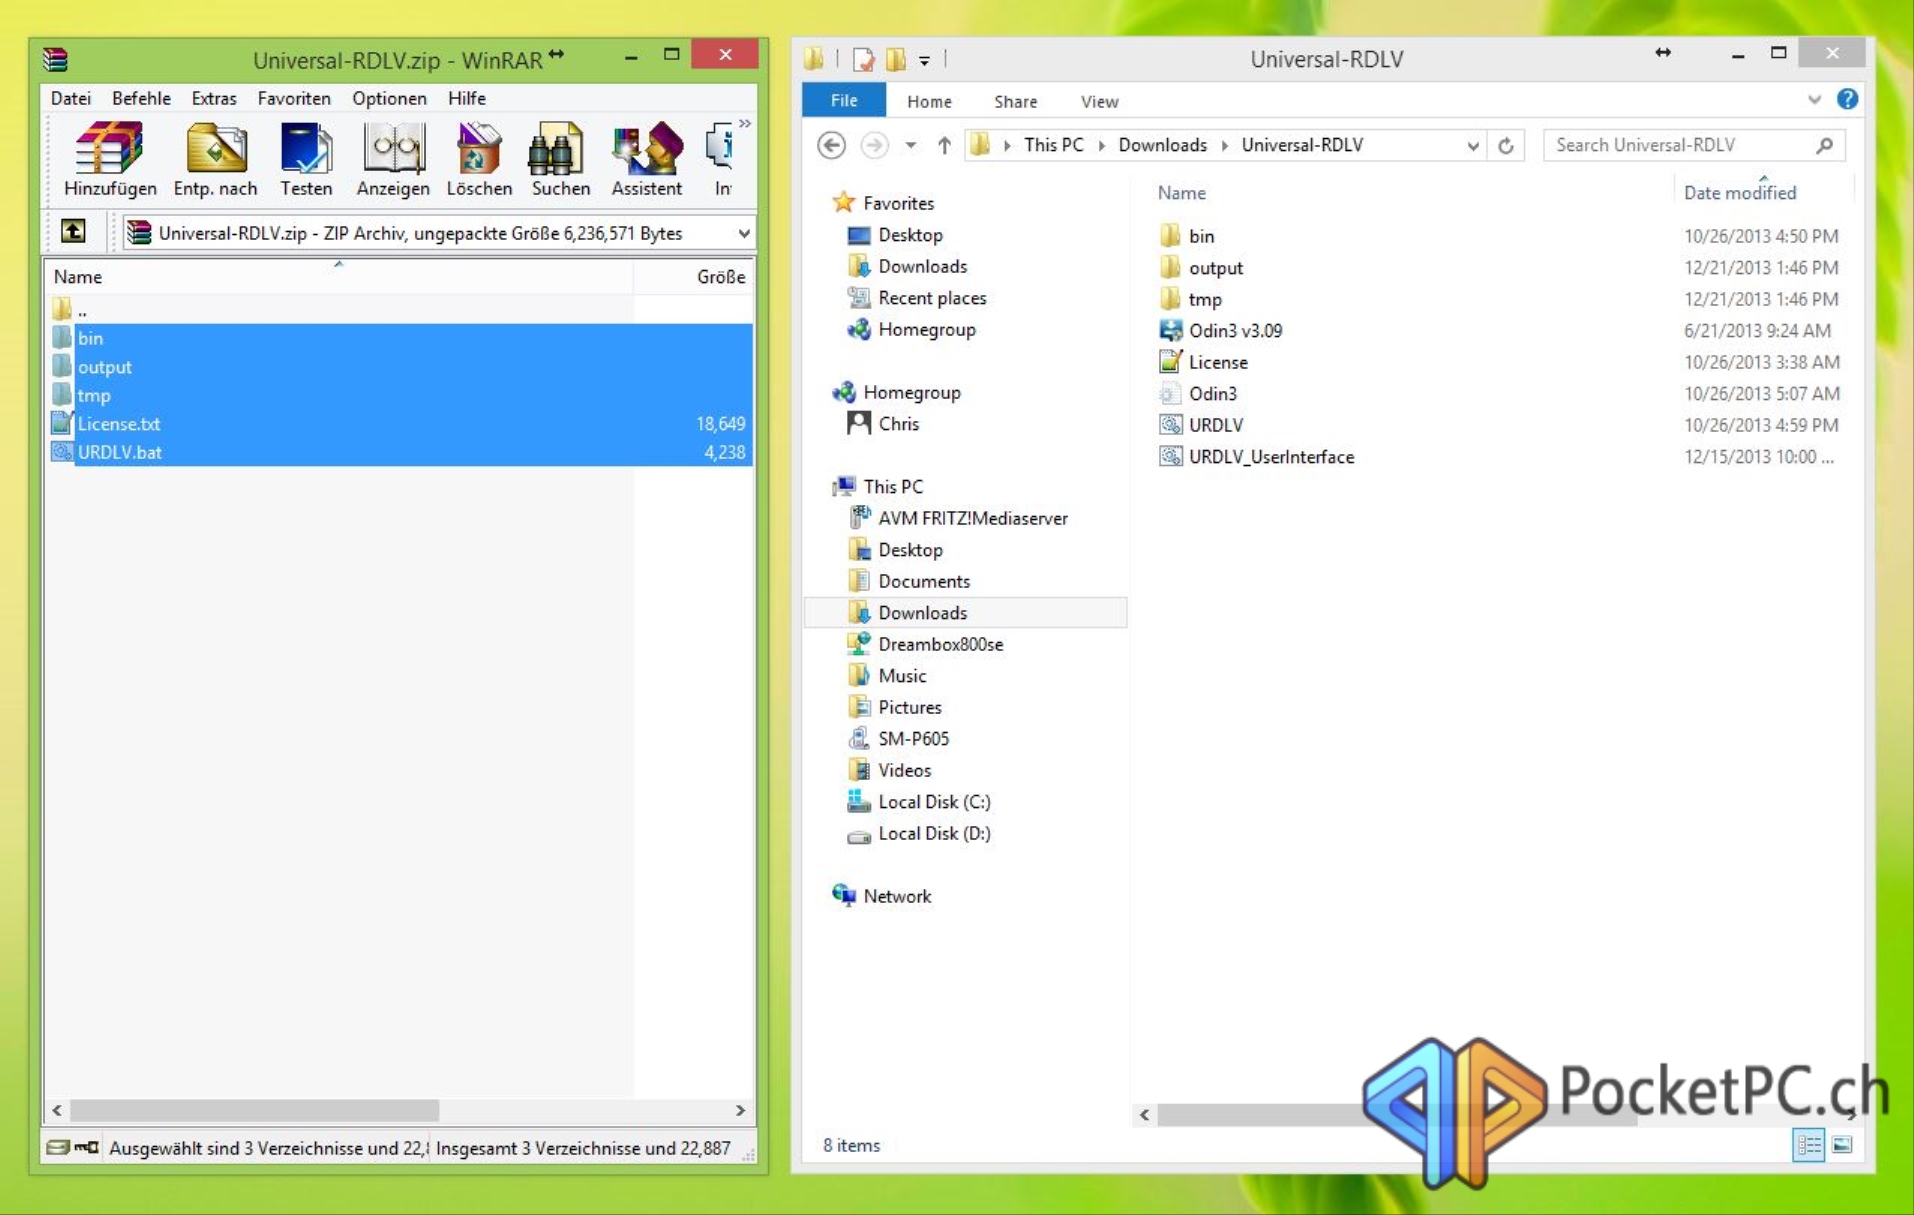1914x1215 pixels.
Task: Open the Befehle menu
Action: pos(141,98)
